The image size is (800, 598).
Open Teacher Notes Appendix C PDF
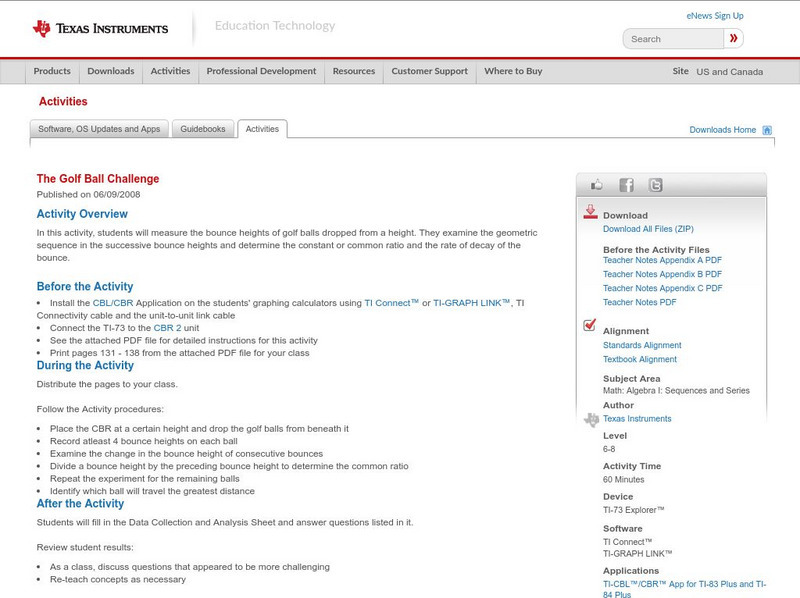coord(663,288)
